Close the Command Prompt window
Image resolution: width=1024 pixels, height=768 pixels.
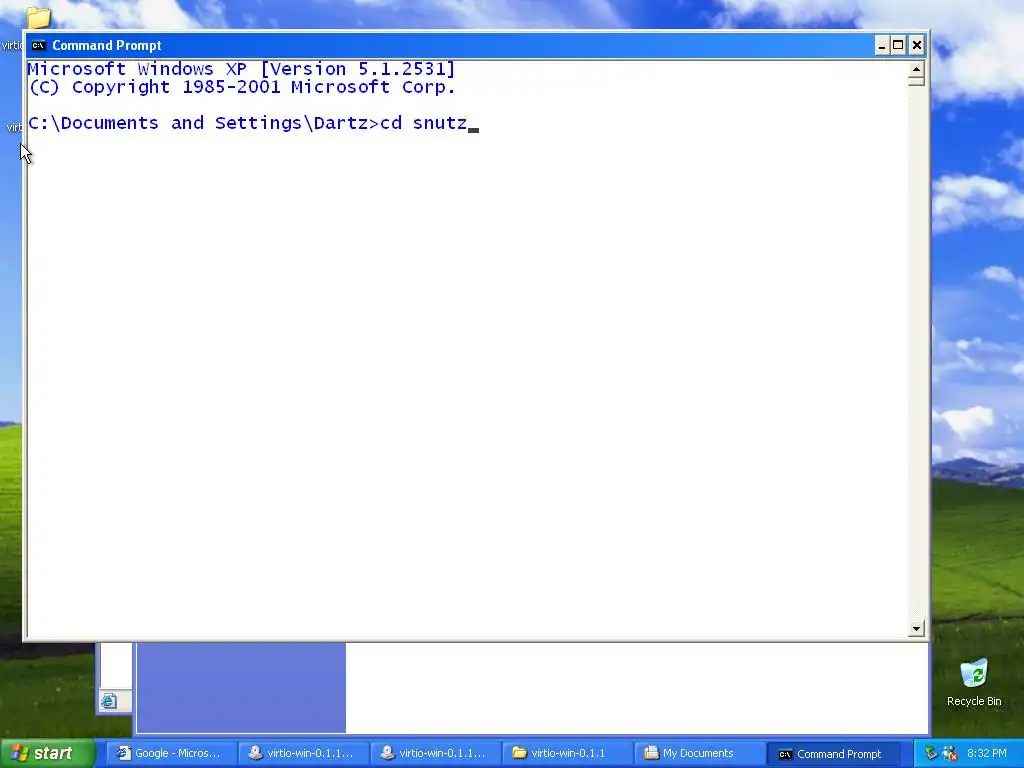point(917,45)
